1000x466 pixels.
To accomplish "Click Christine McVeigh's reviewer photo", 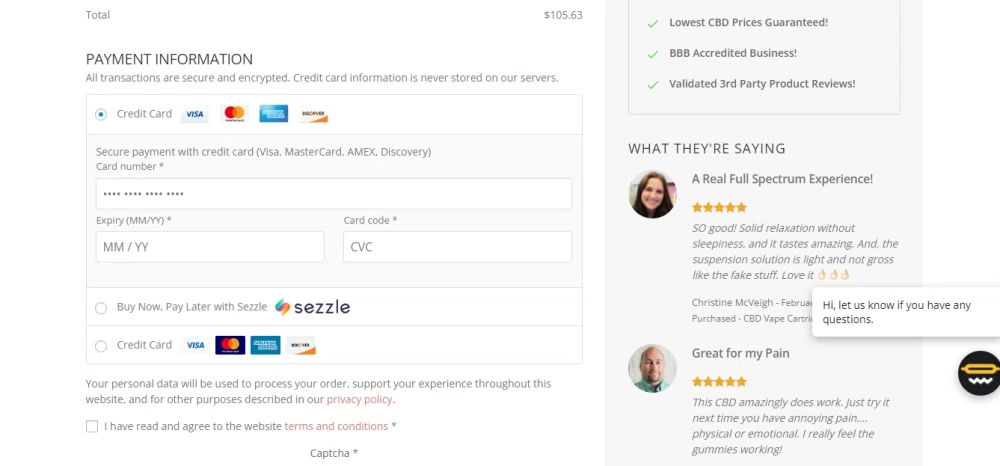I will tap(652, 194).
